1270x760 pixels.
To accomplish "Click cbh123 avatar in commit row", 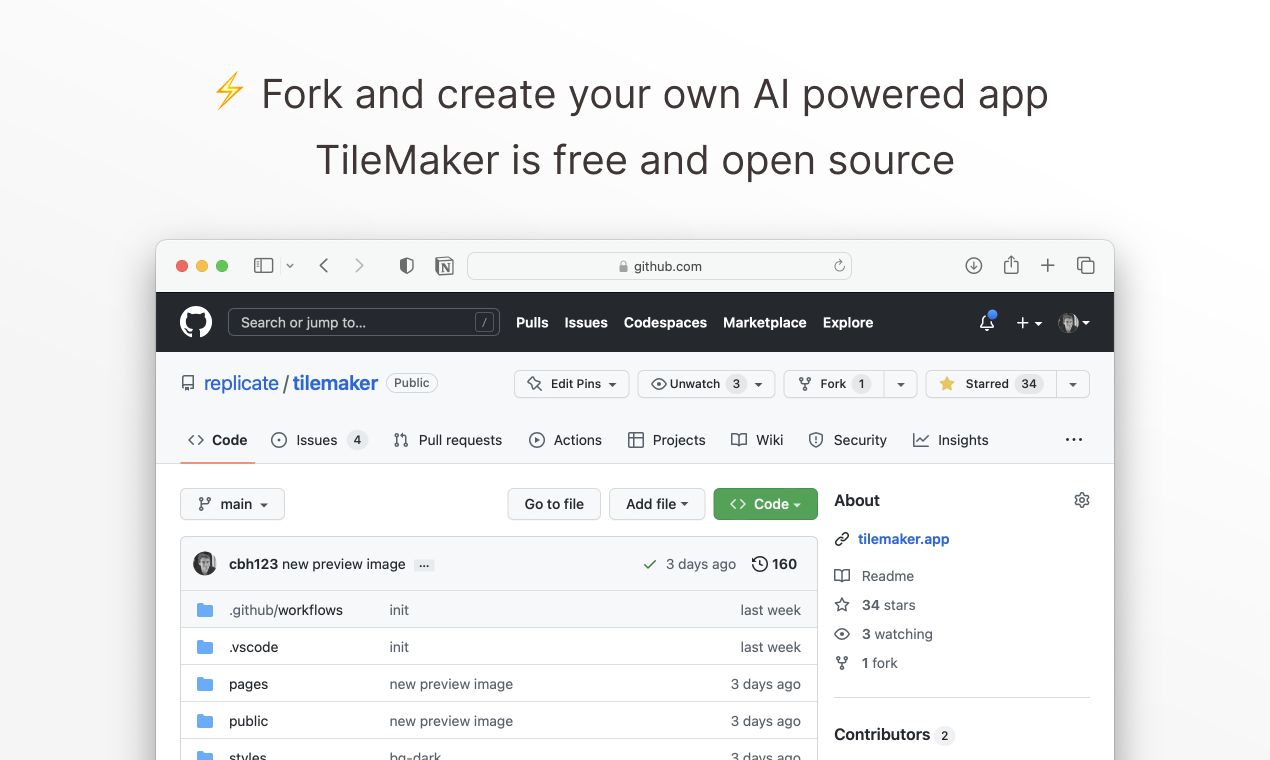I will 205,564.
